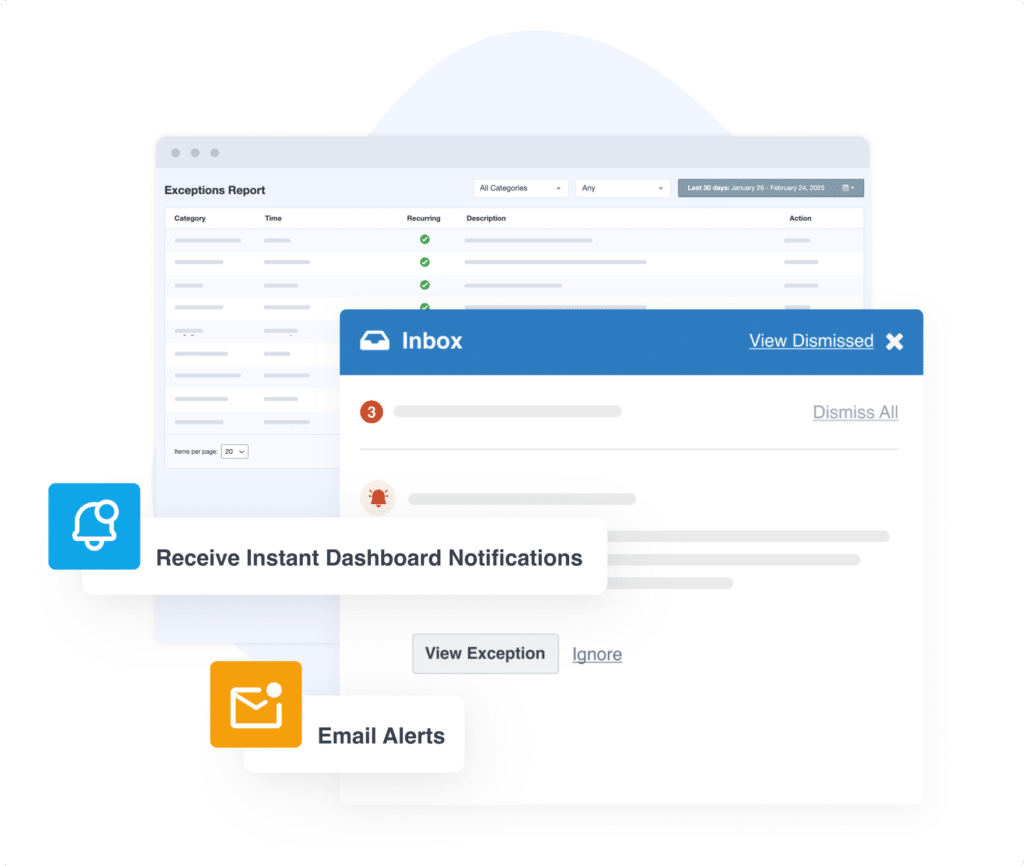Click the Ignore link
The height and width of the screenshot is (866, 1024).
tap(597, 655)
